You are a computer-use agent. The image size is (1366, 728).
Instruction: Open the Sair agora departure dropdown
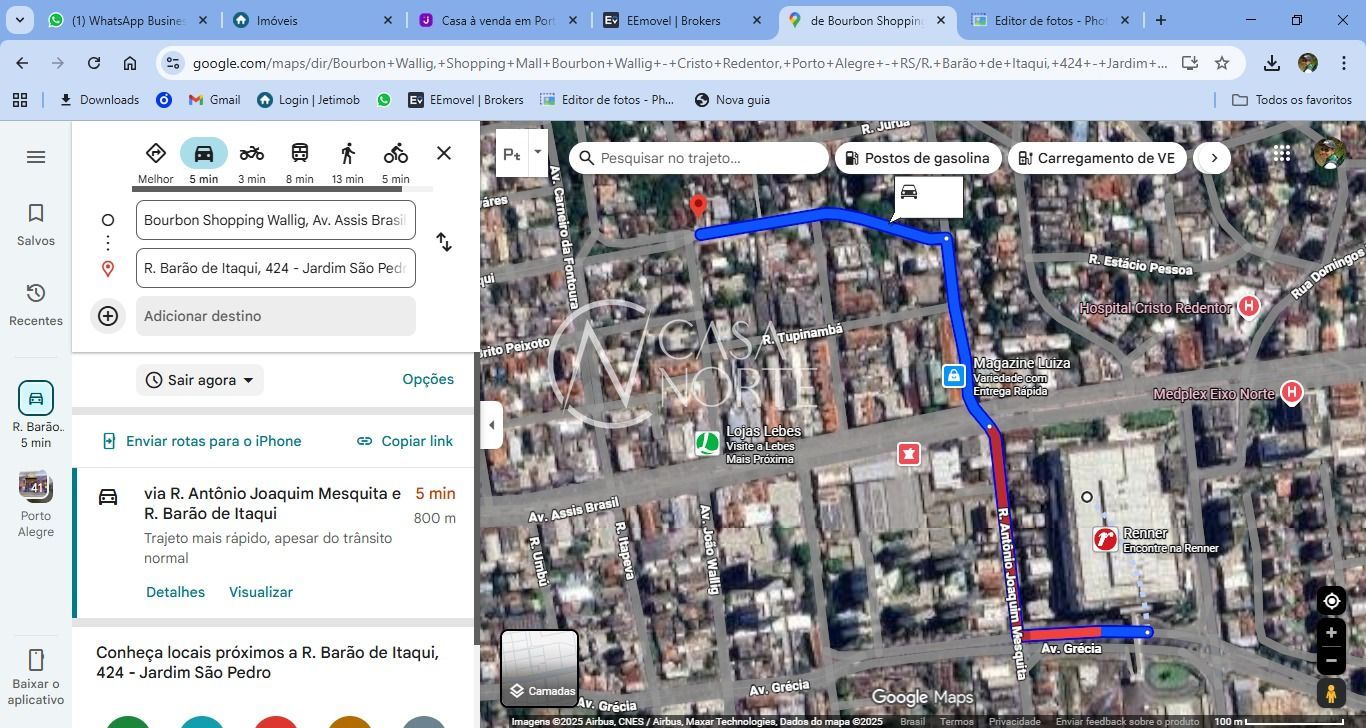[x=200, y=380]
